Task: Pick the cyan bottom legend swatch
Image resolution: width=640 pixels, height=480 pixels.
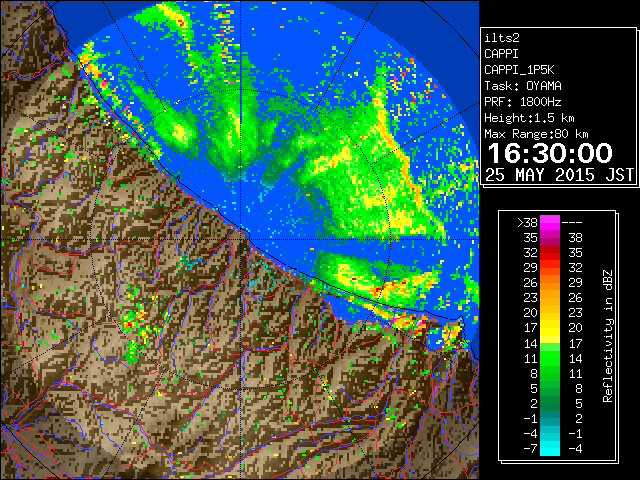Action: [550, 449]
